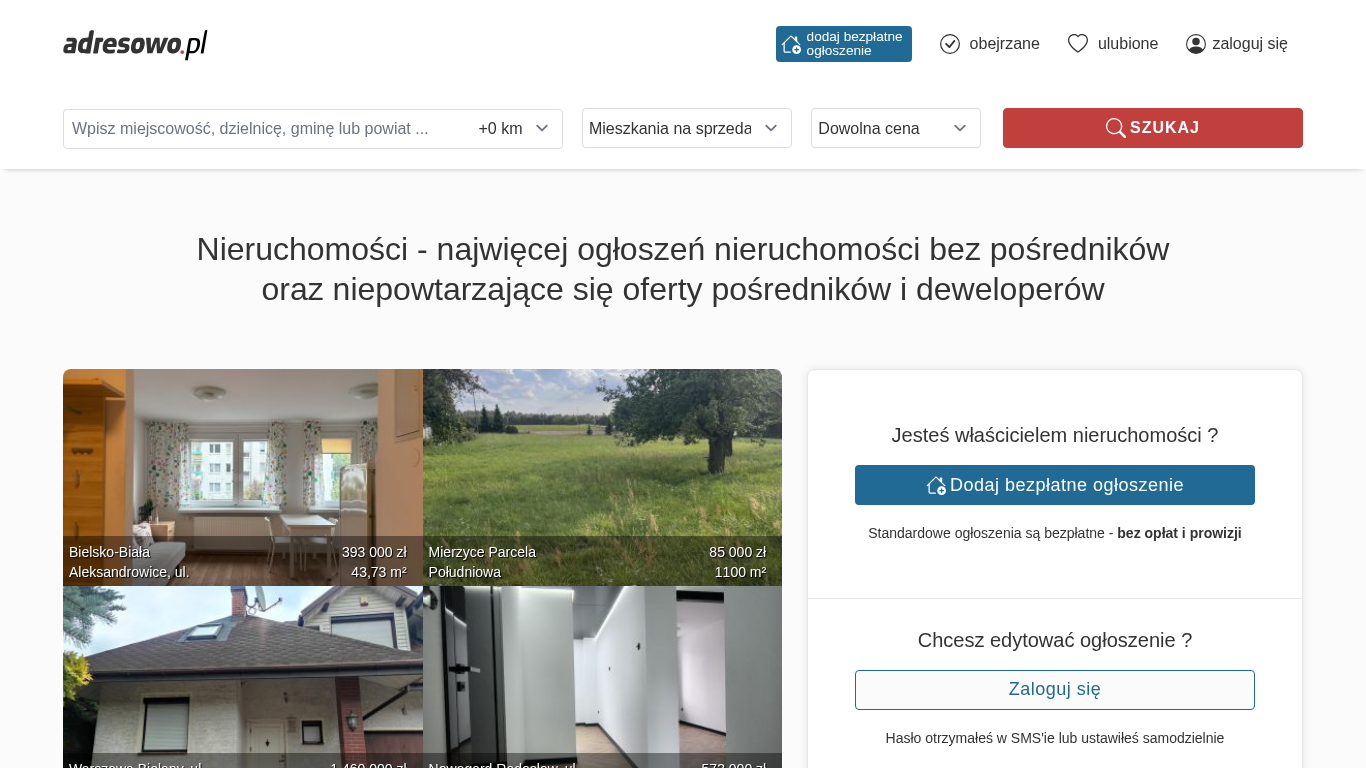Click the adresowo.pl logo
This screenshot has width=1366, height=768.
[135, 44]
